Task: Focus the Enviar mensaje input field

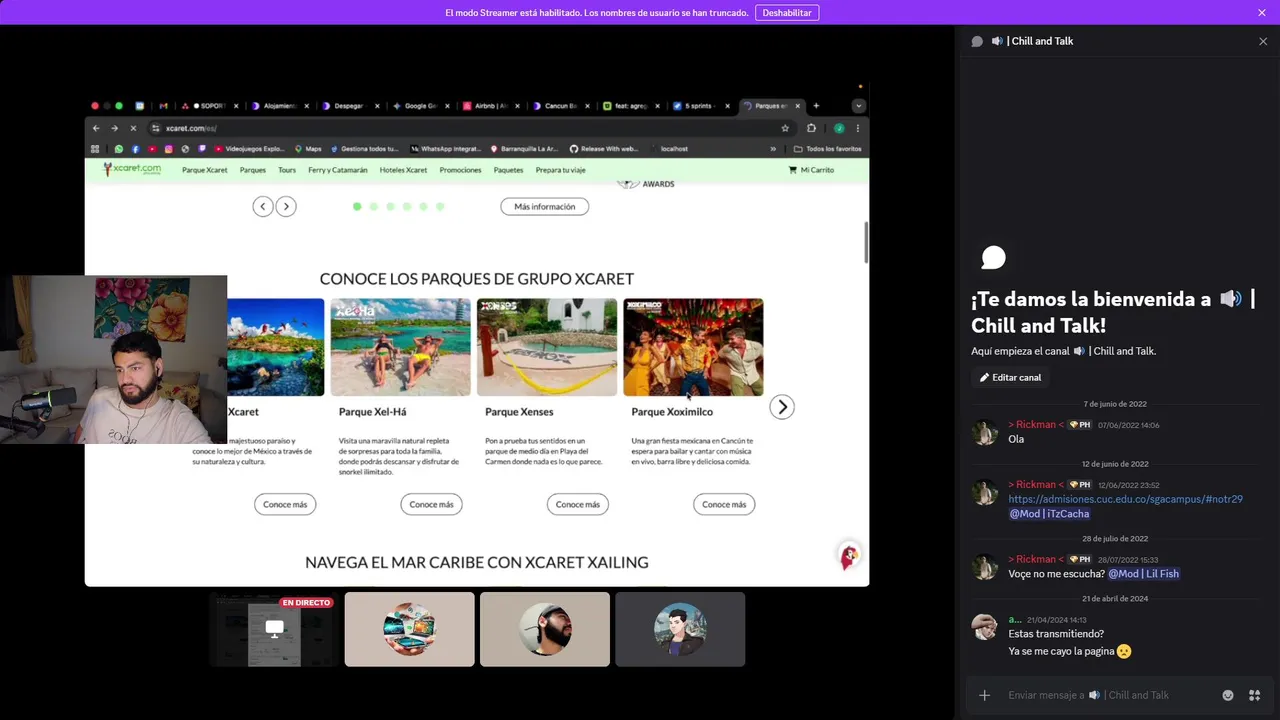Action: (x=1110, y=695)
